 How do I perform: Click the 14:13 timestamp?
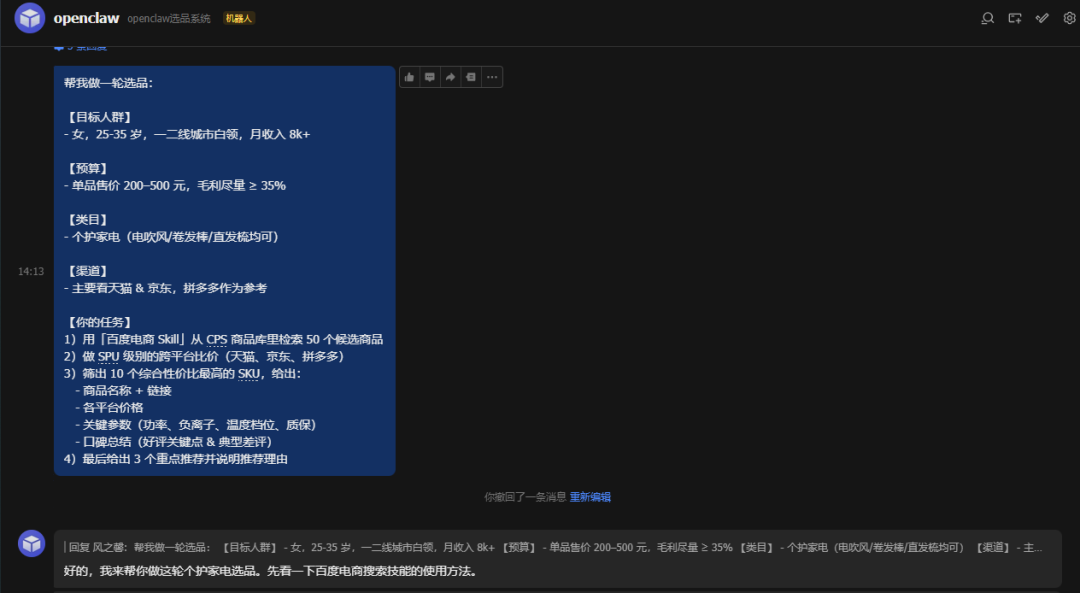click(30, 271)
